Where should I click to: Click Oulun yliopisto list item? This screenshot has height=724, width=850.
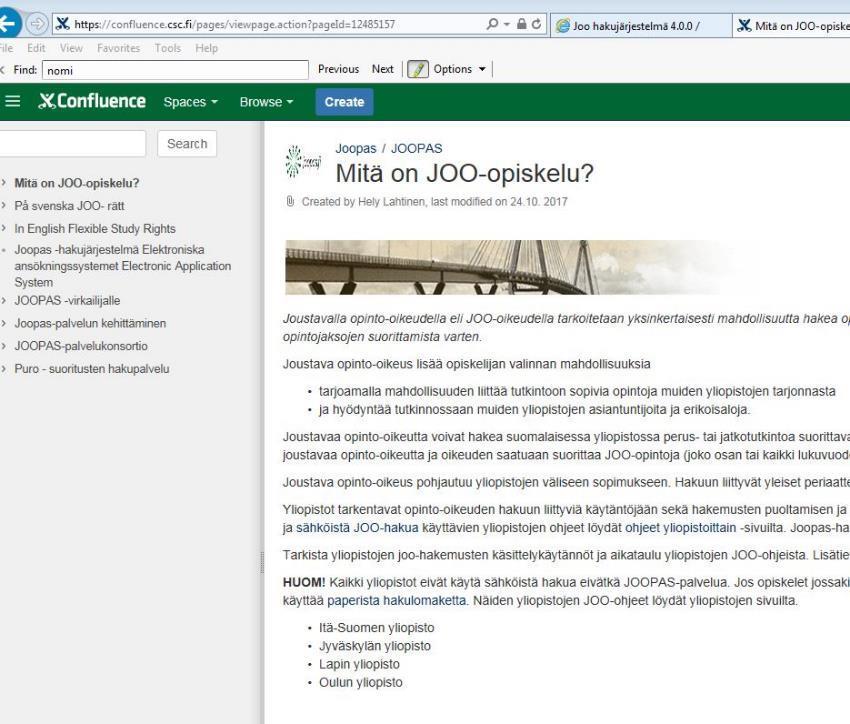point(360,682)
